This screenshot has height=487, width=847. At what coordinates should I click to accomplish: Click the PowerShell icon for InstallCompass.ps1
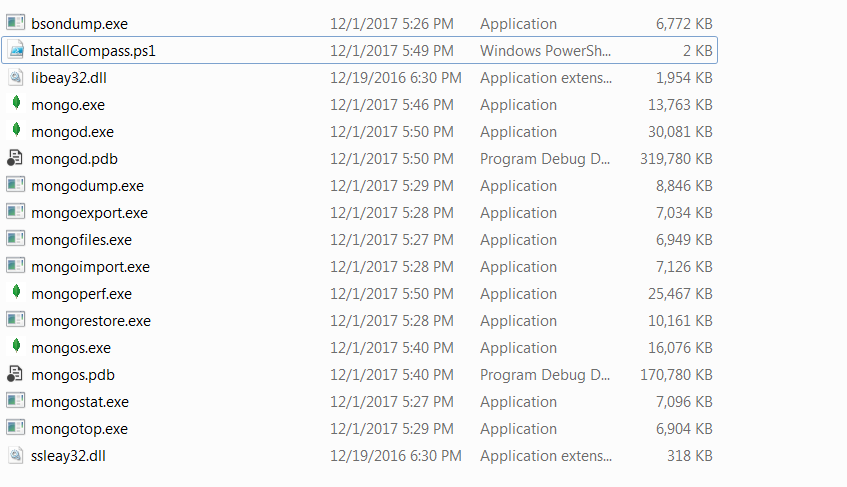(15, 50)
